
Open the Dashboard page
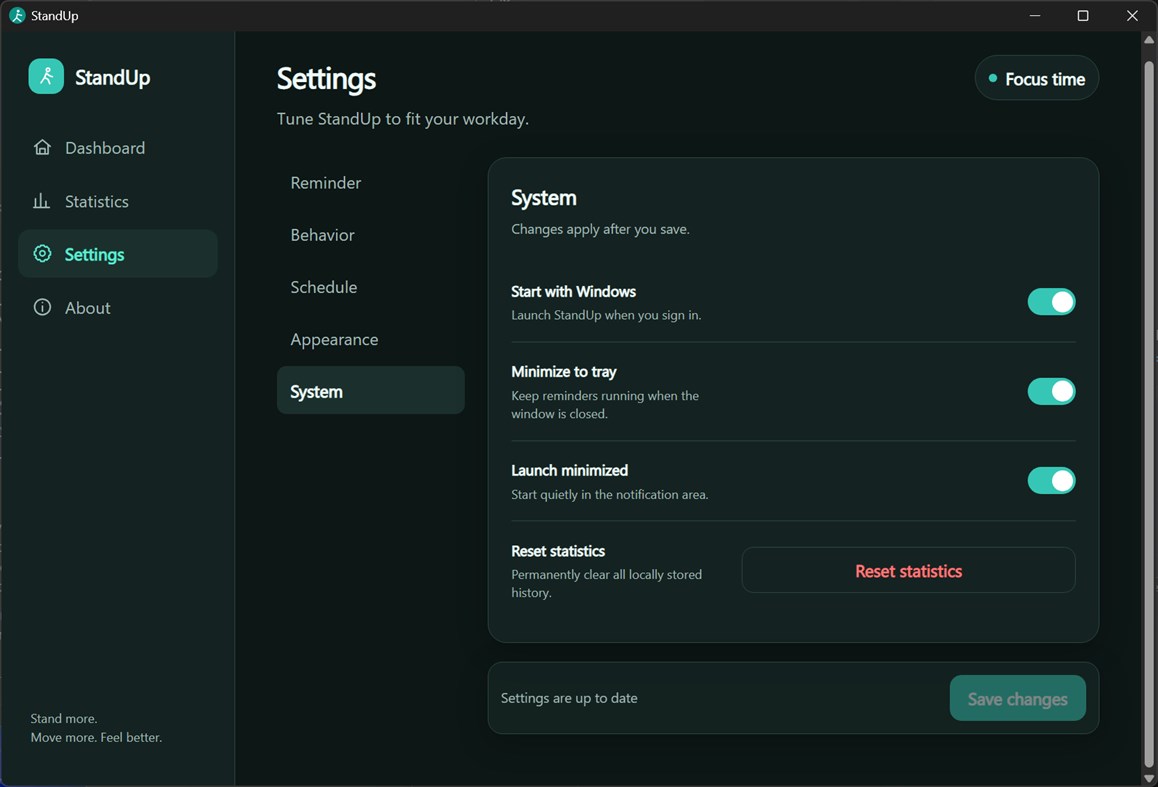[118, 148]
